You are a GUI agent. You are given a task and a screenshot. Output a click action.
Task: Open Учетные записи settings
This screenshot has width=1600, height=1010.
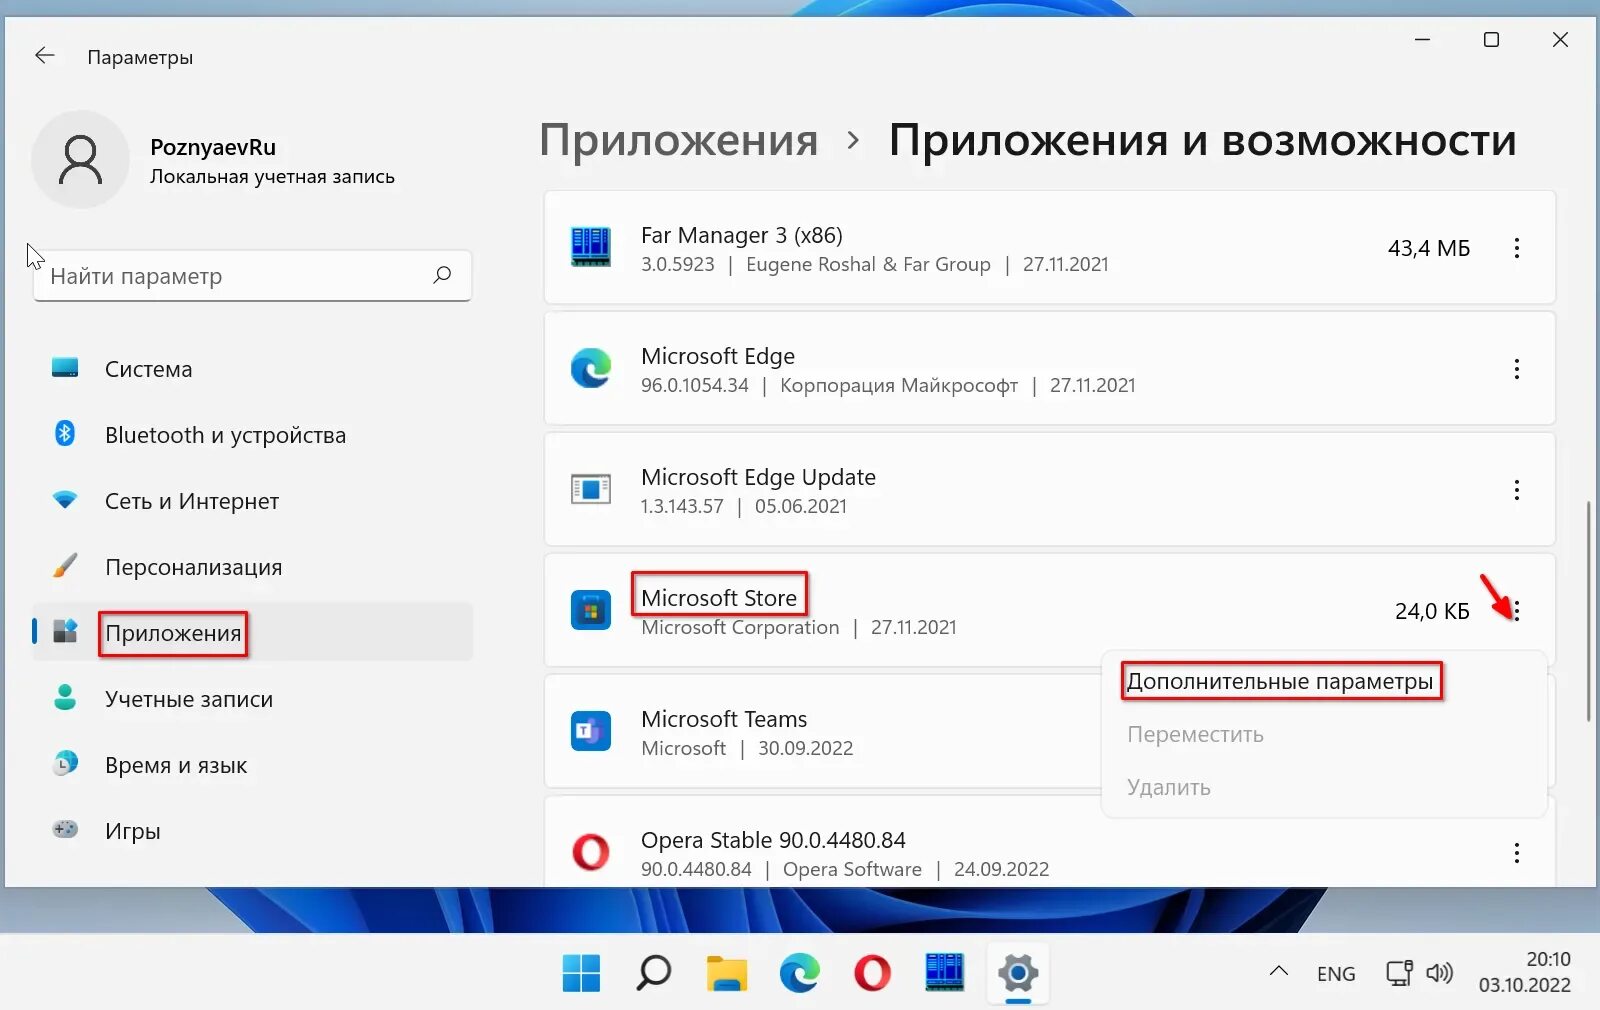coord(252,698)
